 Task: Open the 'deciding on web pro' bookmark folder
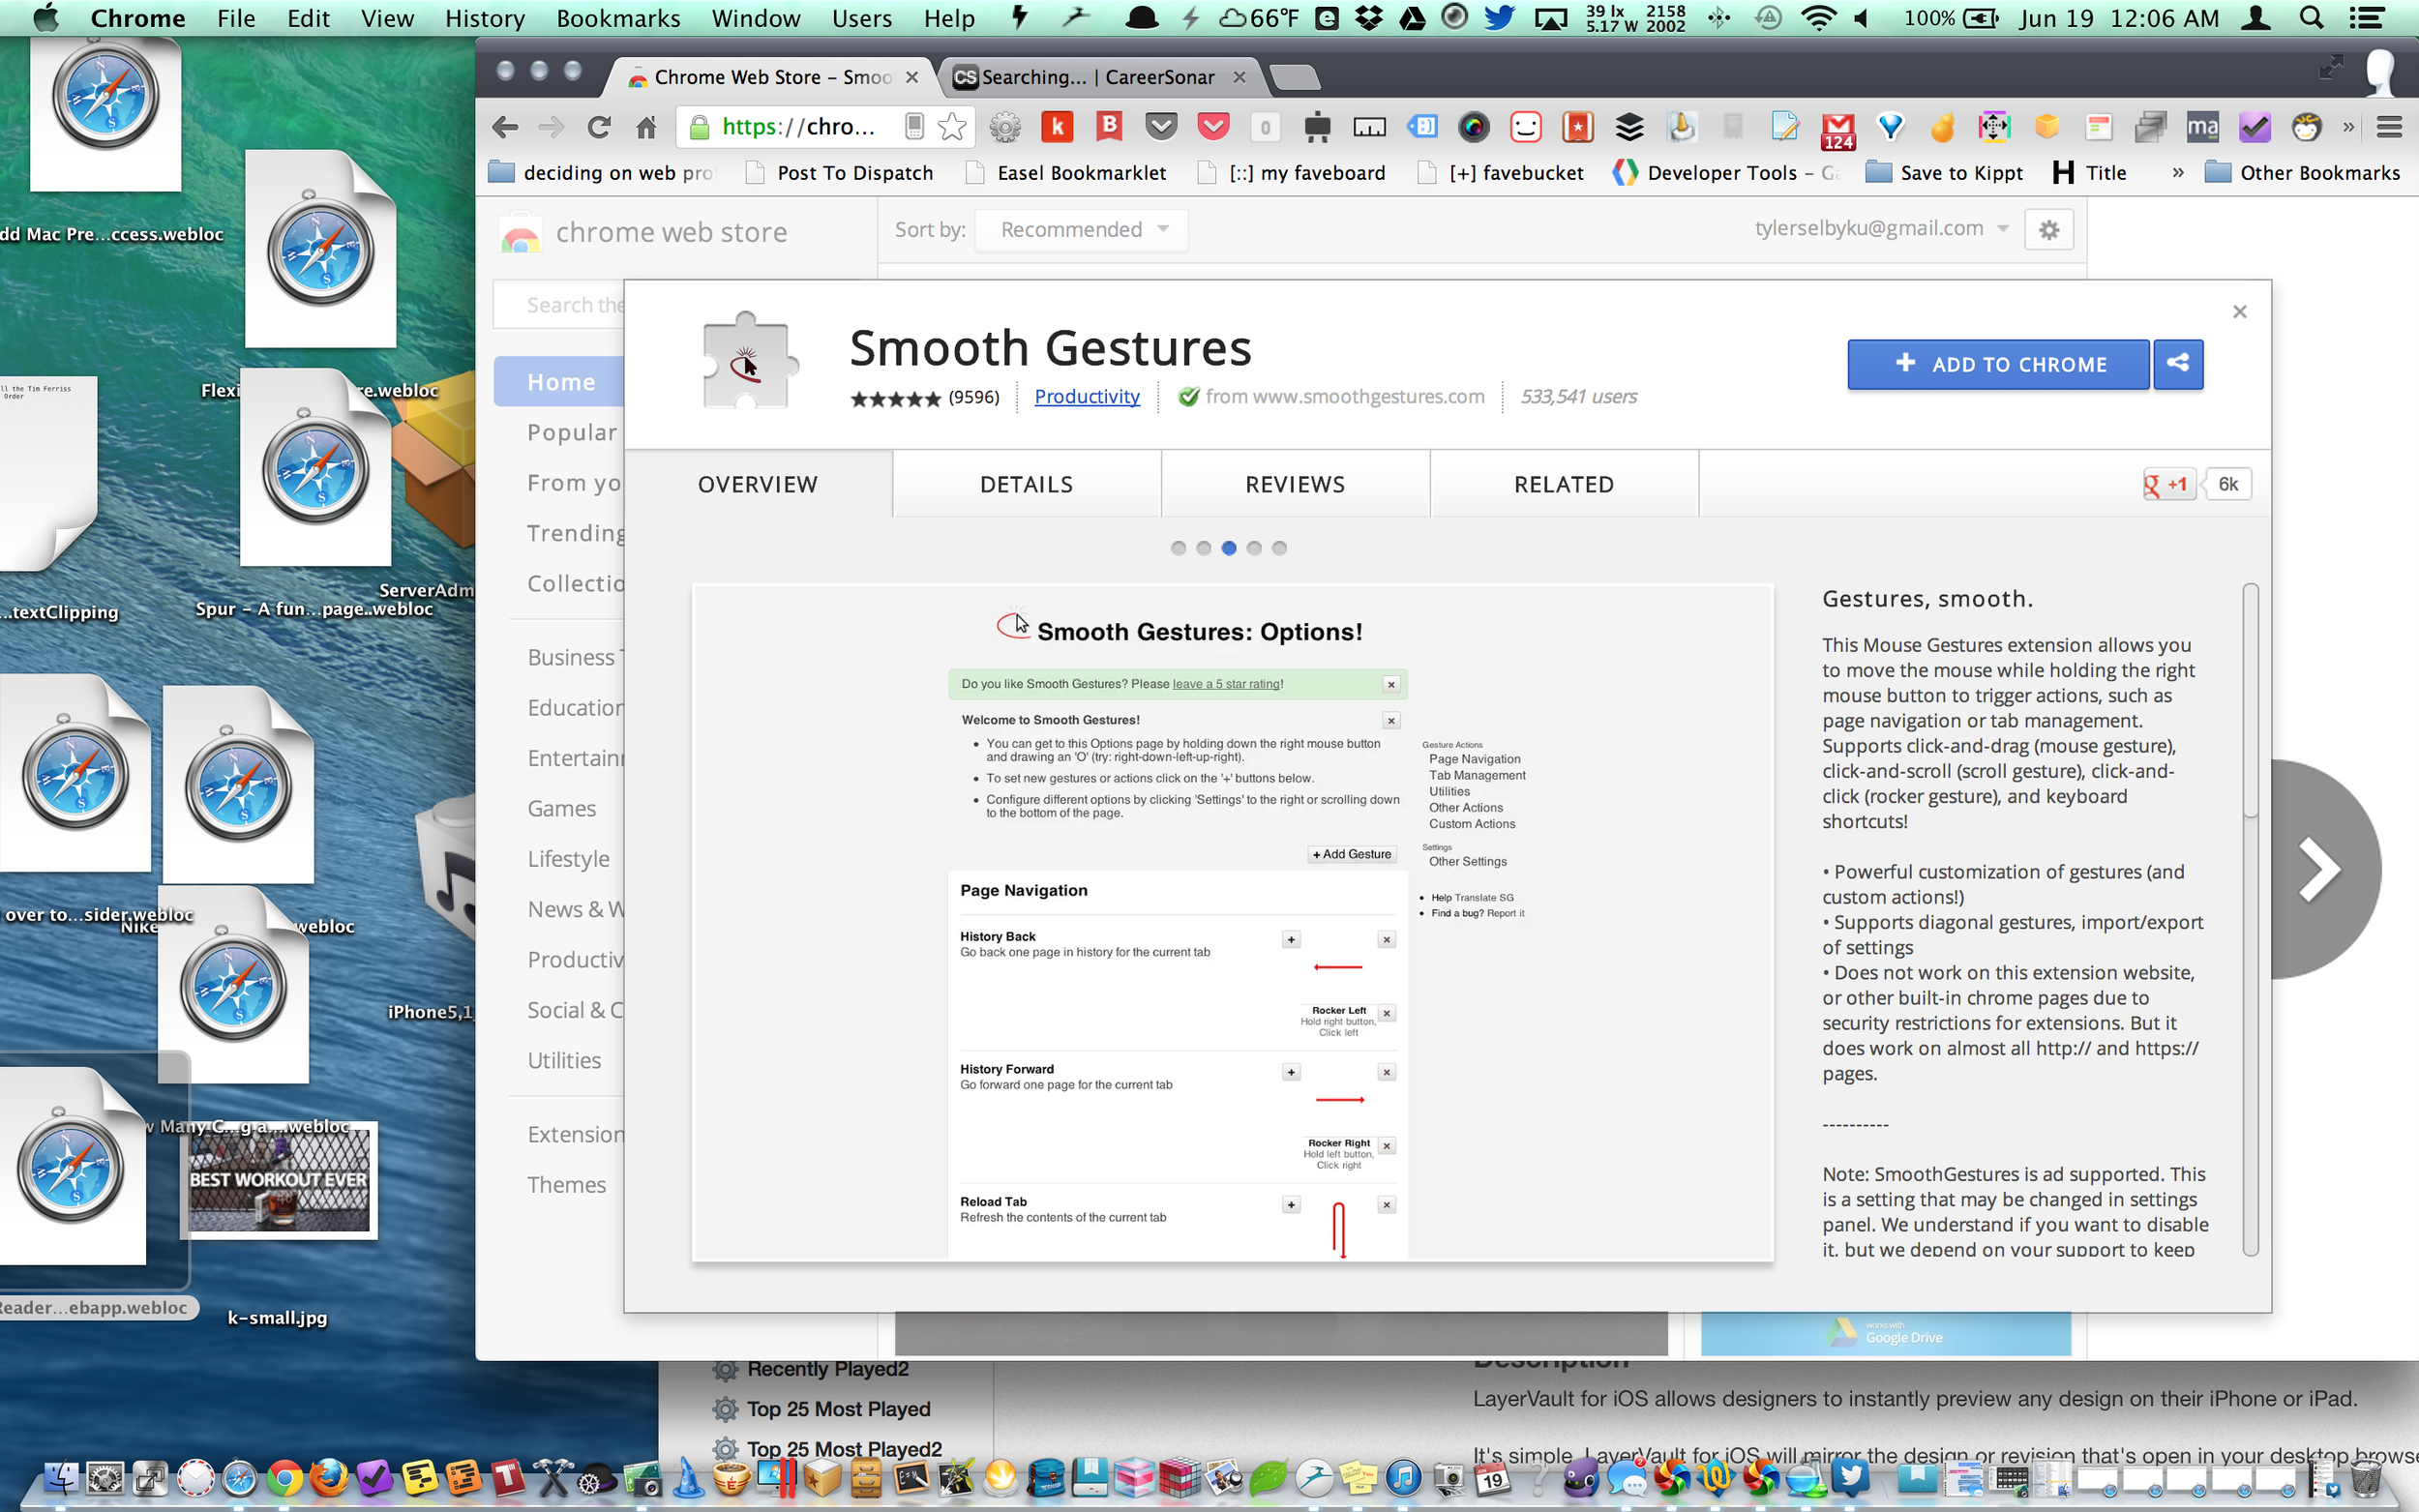coord(602,172)
